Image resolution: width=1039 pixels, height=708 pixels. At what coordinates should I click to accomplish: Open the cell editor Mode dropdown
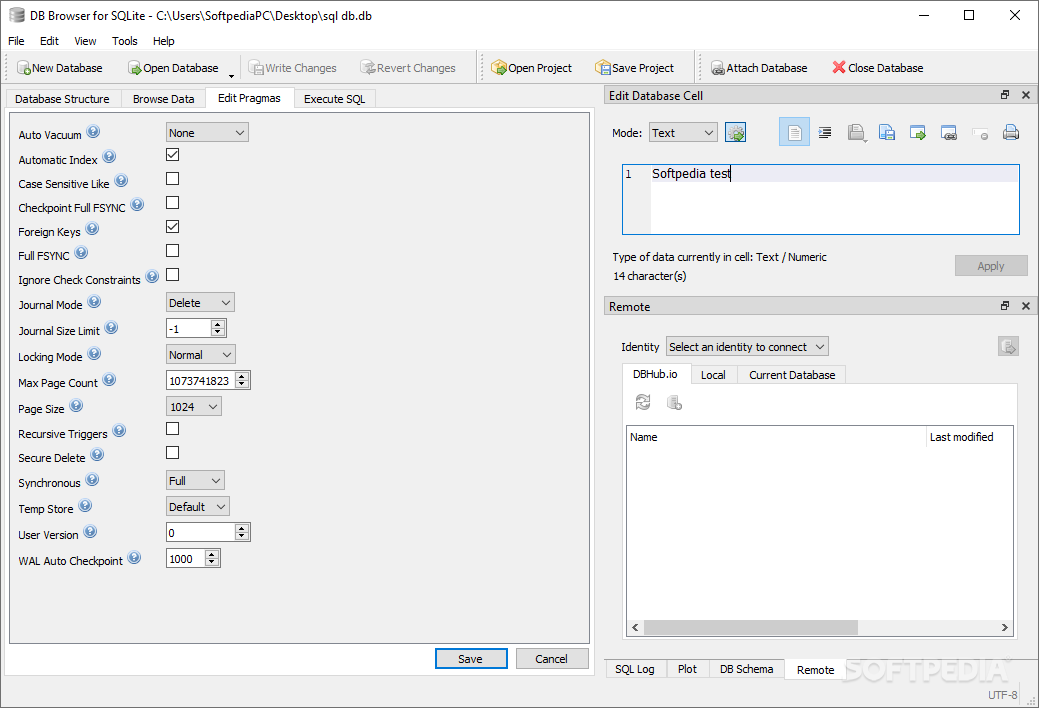click(683, 133)
